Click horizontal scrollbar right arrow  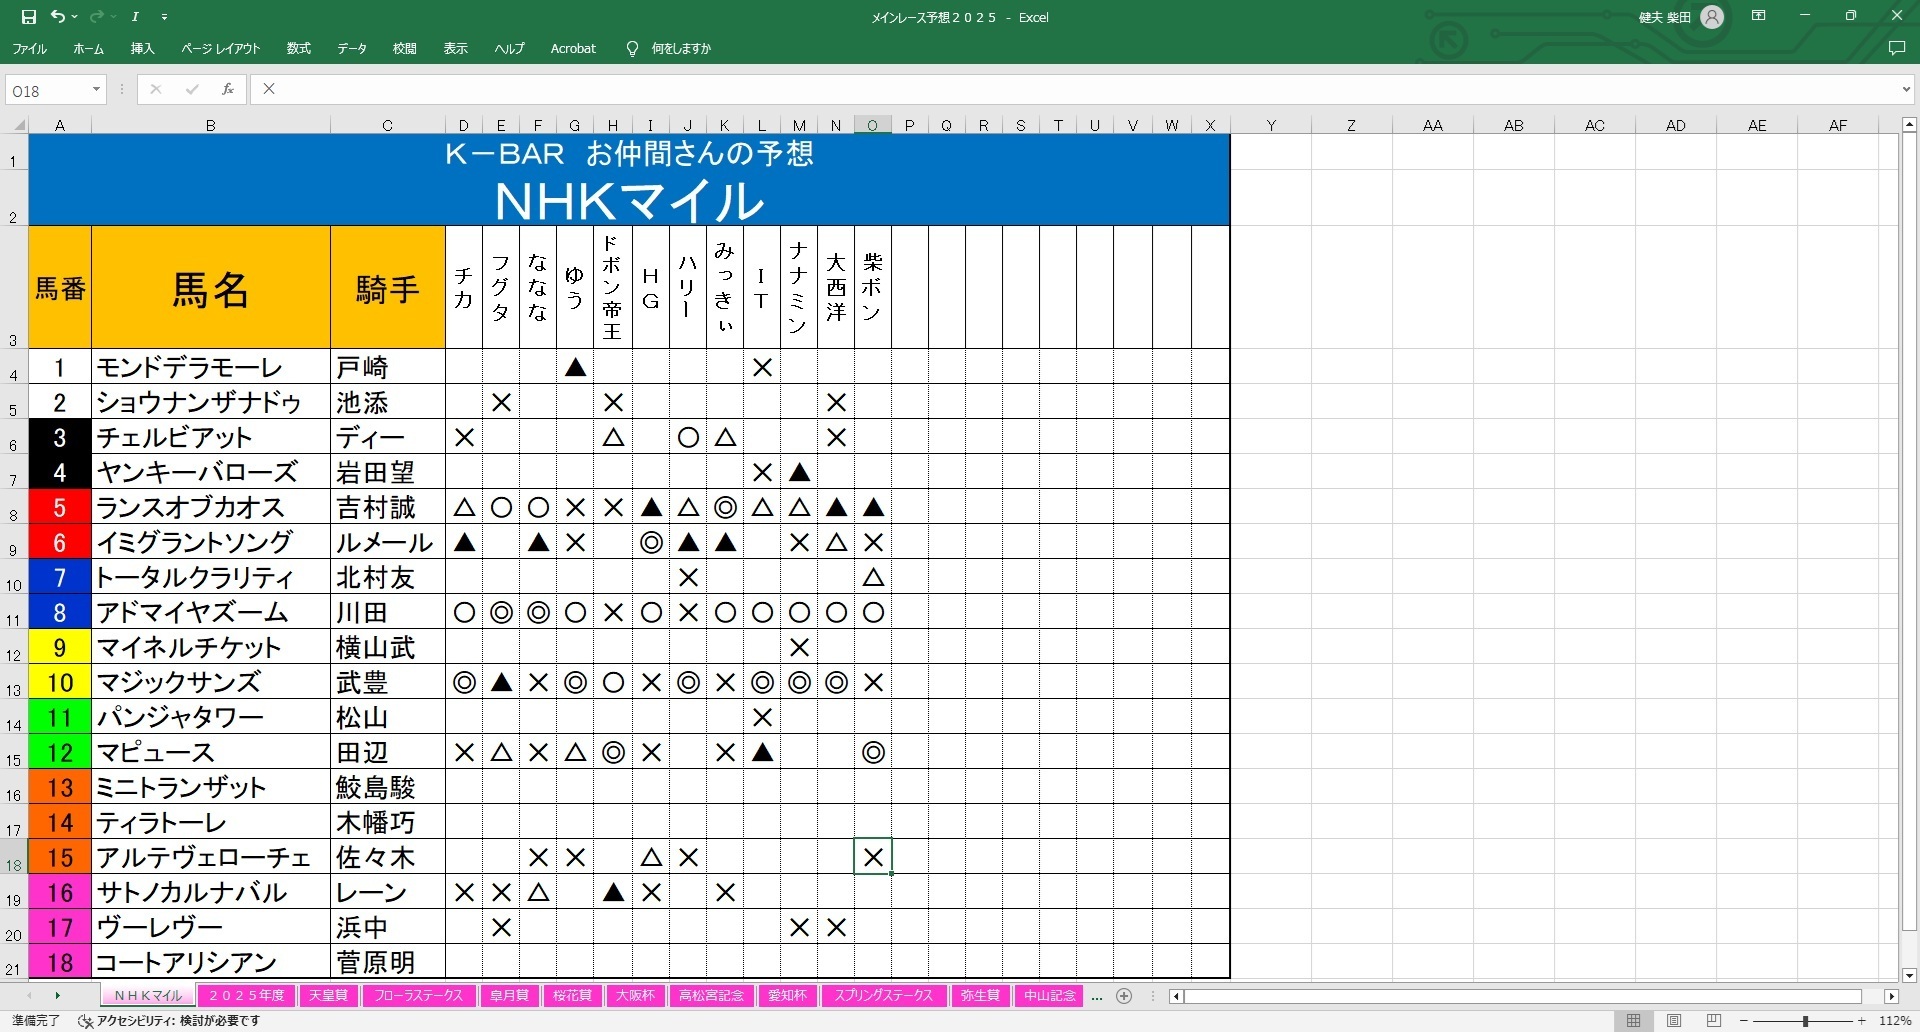tap(1890, 996)
